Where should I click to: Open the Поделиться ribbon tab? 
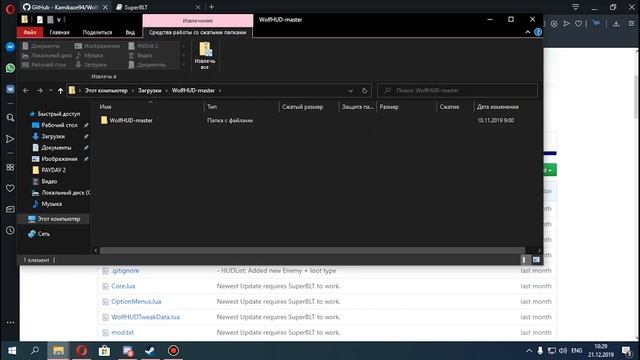97,32
